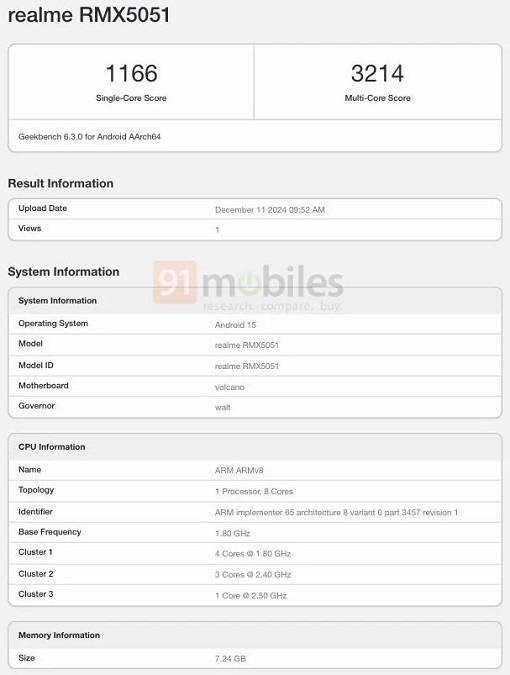The image size is (510, 675).
Task: Click the Memory Information table header
Action: click(x=255, y=635)
